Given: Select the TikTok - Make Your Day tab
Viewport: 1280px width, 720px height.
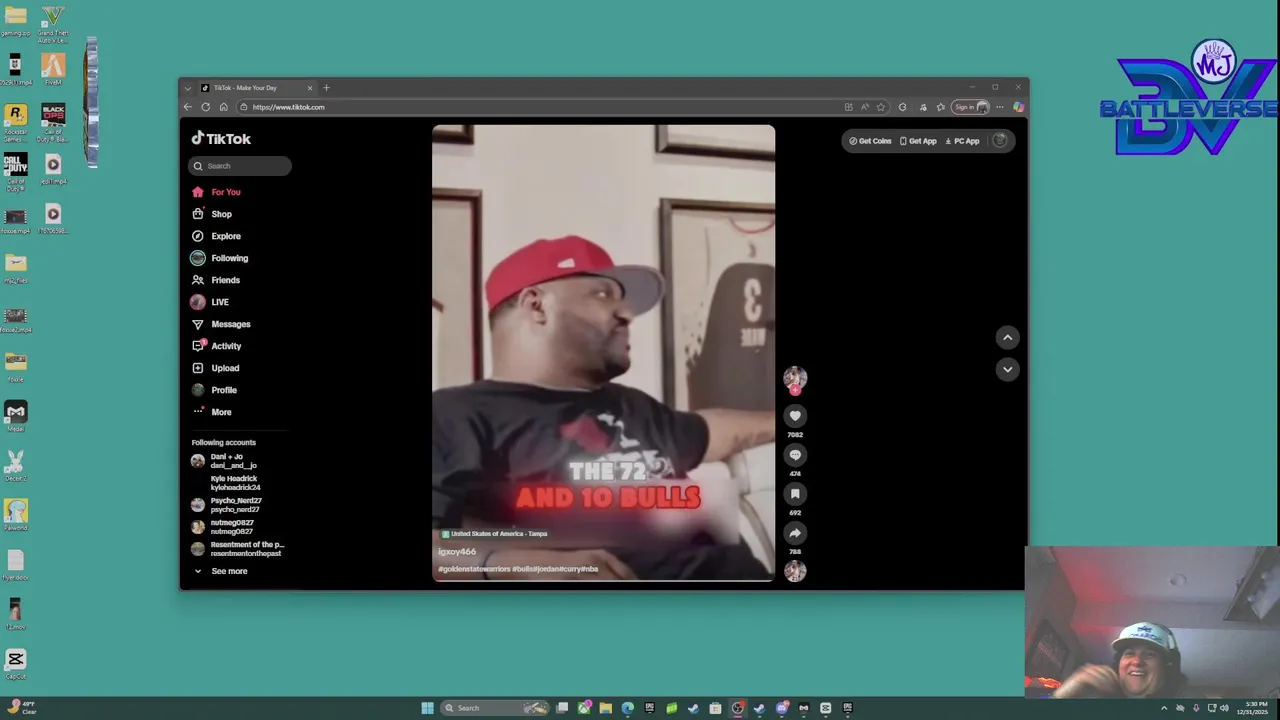Looking at the screenshot, I should pos(256,88).
